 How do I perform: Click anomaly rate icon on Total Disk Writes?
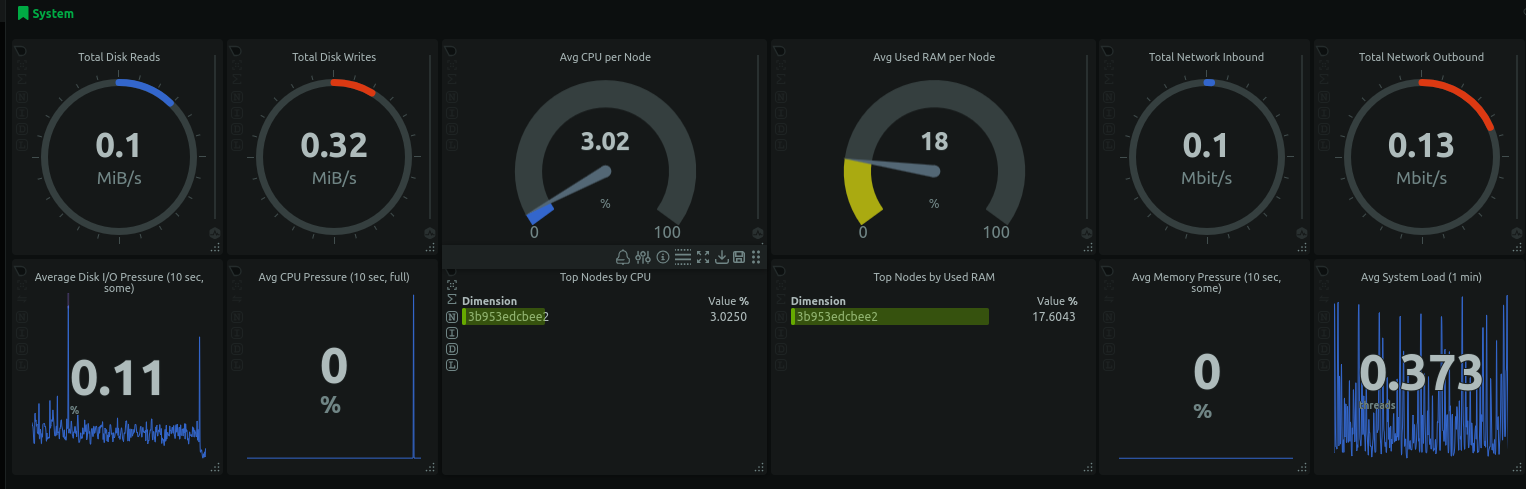(x=430, y=232)
